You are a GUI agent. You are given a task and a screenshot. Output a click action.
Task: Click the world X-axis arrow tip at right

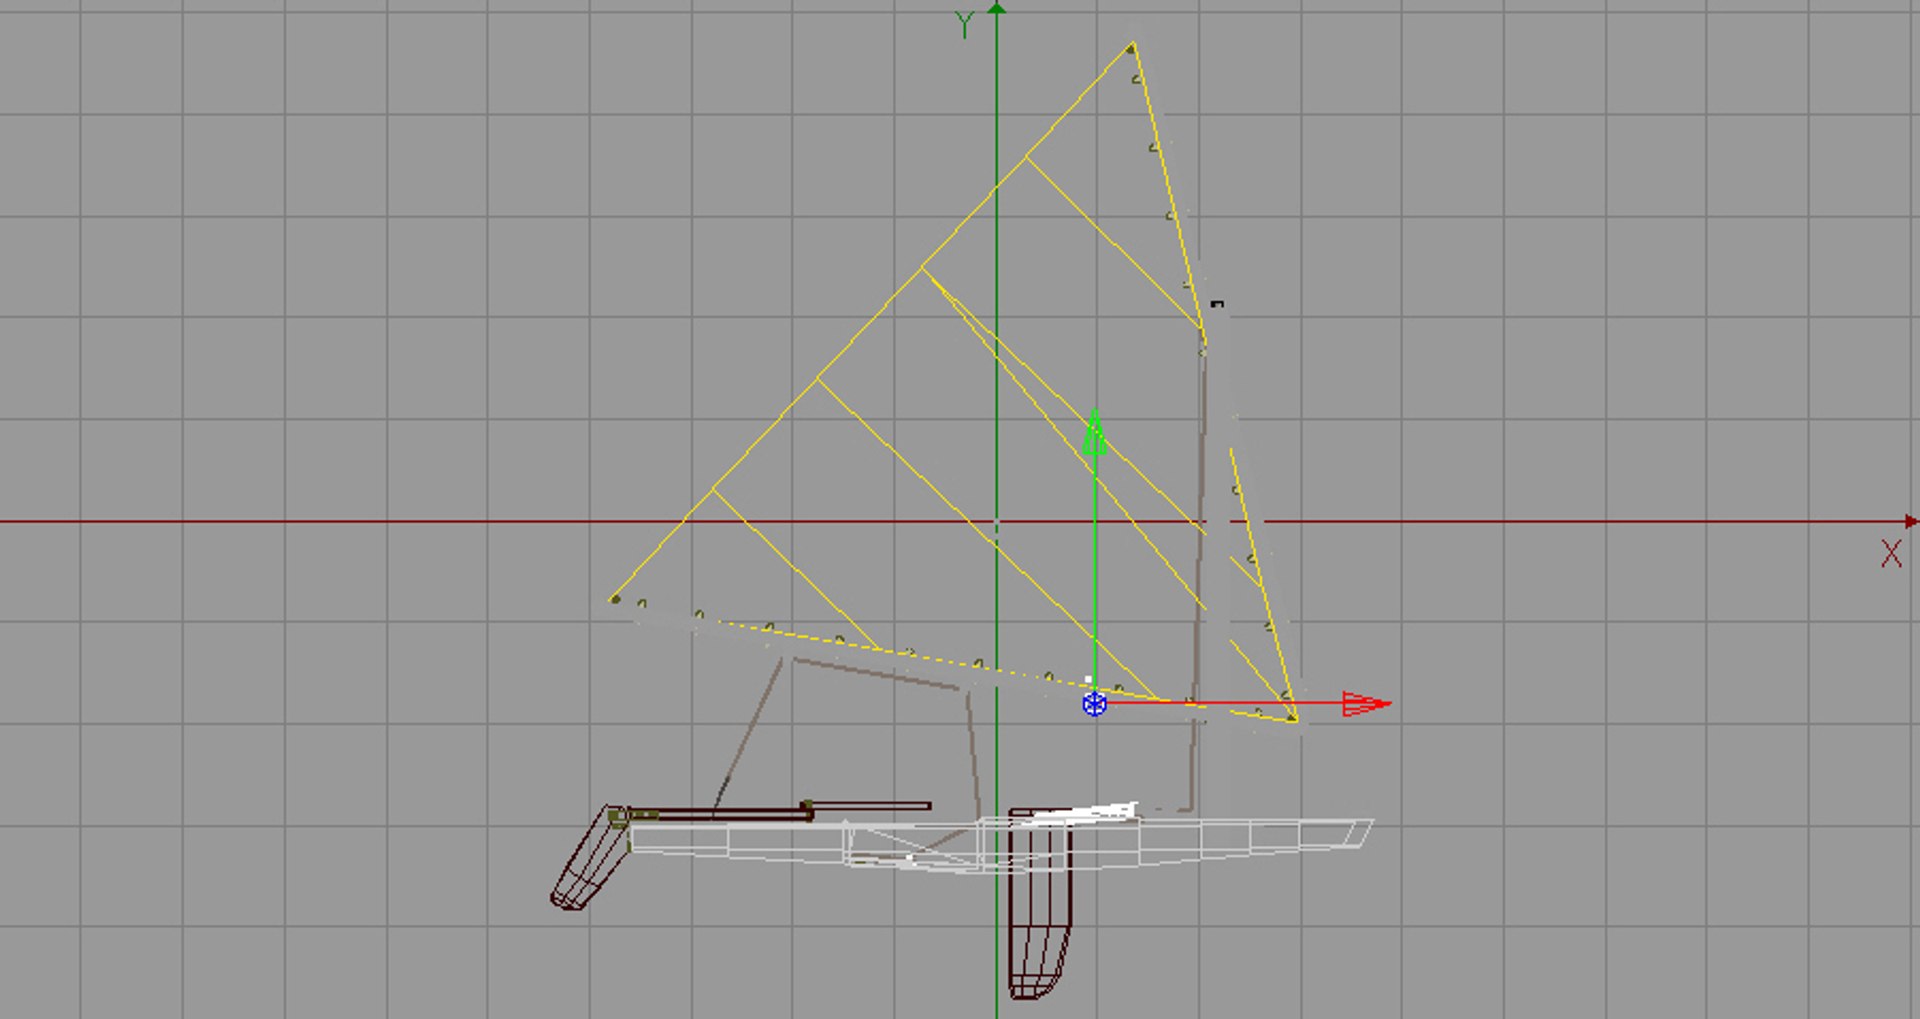1911,521
